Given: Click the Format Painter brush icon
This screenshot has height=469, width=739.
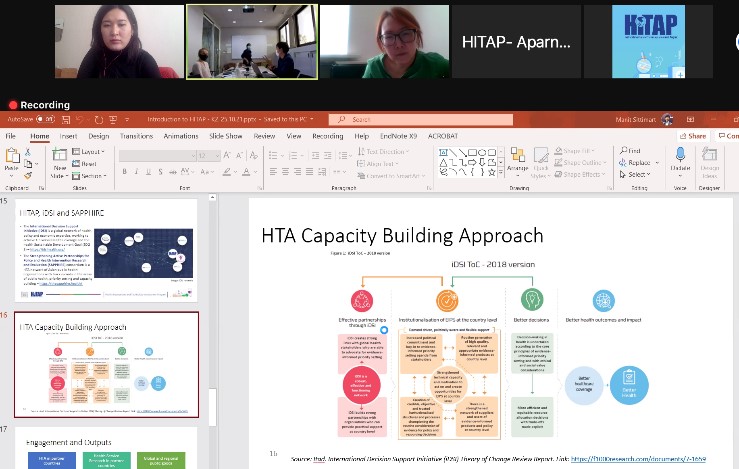Looking at the screenshot, I should (x=29, y=175).
